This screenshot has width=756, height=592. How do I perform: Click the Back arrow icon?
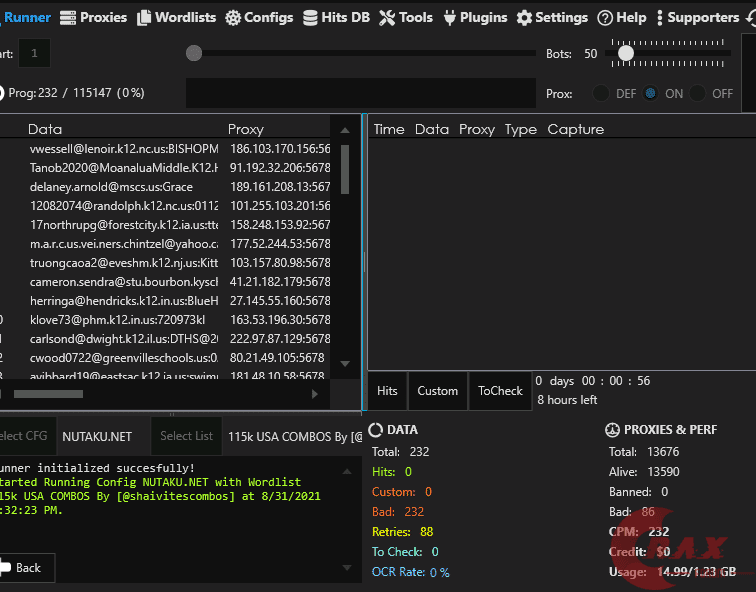pos(5,567)
